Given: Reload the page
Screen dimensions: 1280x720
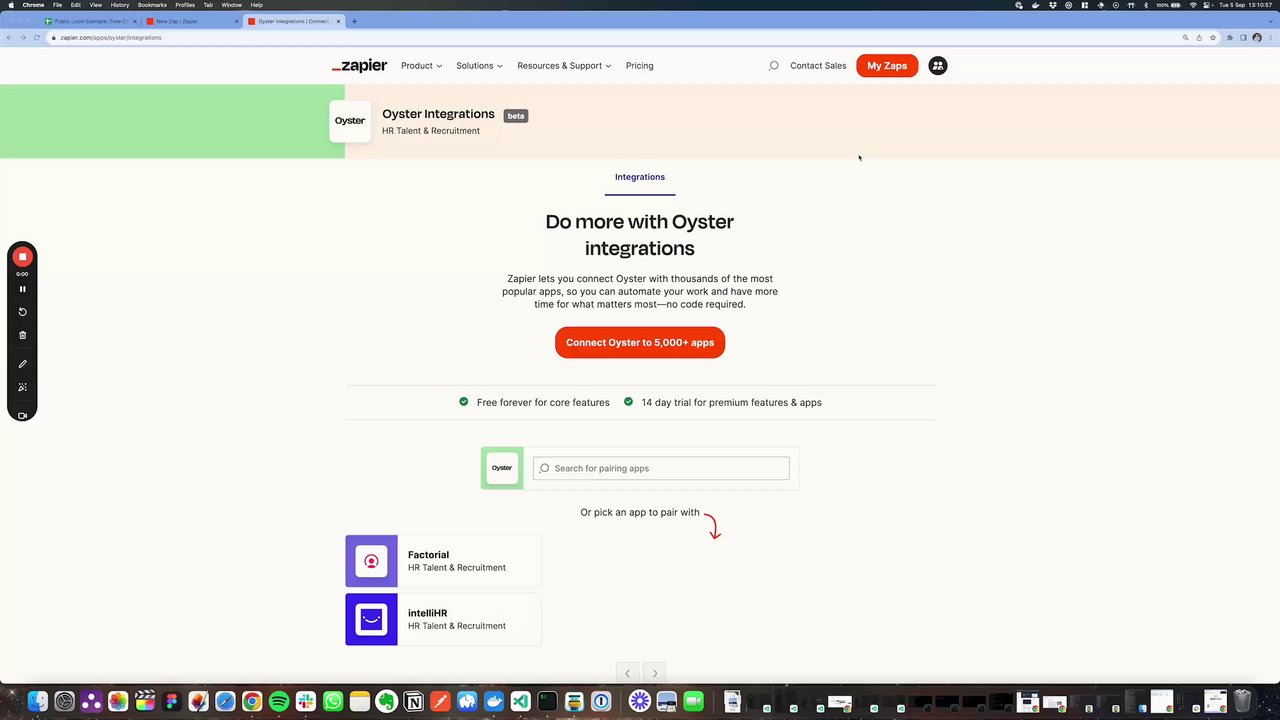Looking at the screenshot, I should 37,38.
